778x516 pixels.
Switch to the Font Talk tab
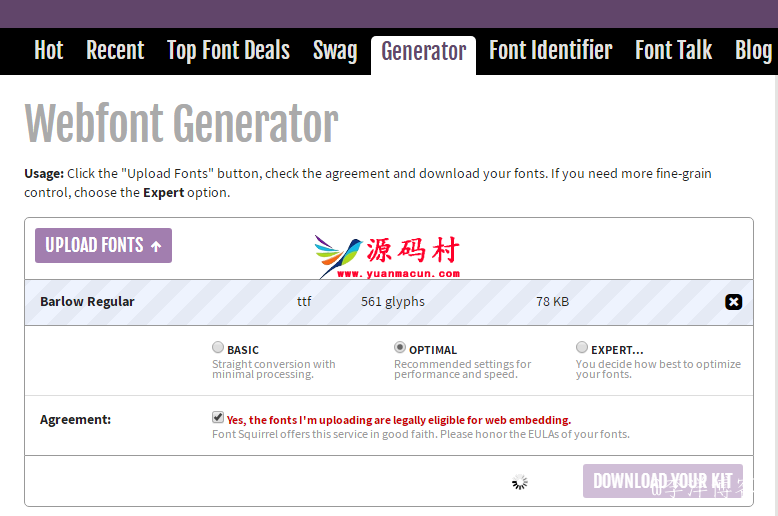(x=673, y=51)
